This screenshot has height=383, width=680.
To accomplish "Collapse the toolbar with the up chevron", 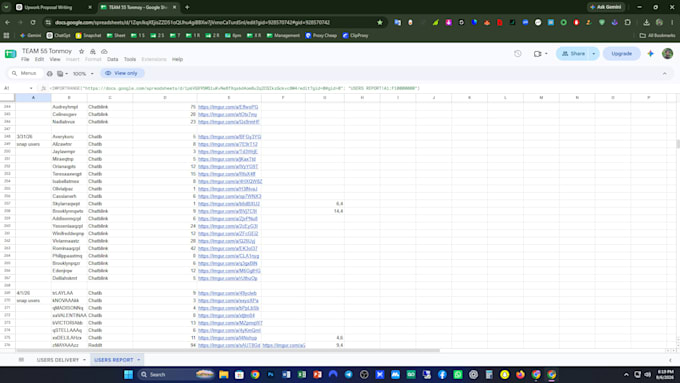I will [664, 74].
